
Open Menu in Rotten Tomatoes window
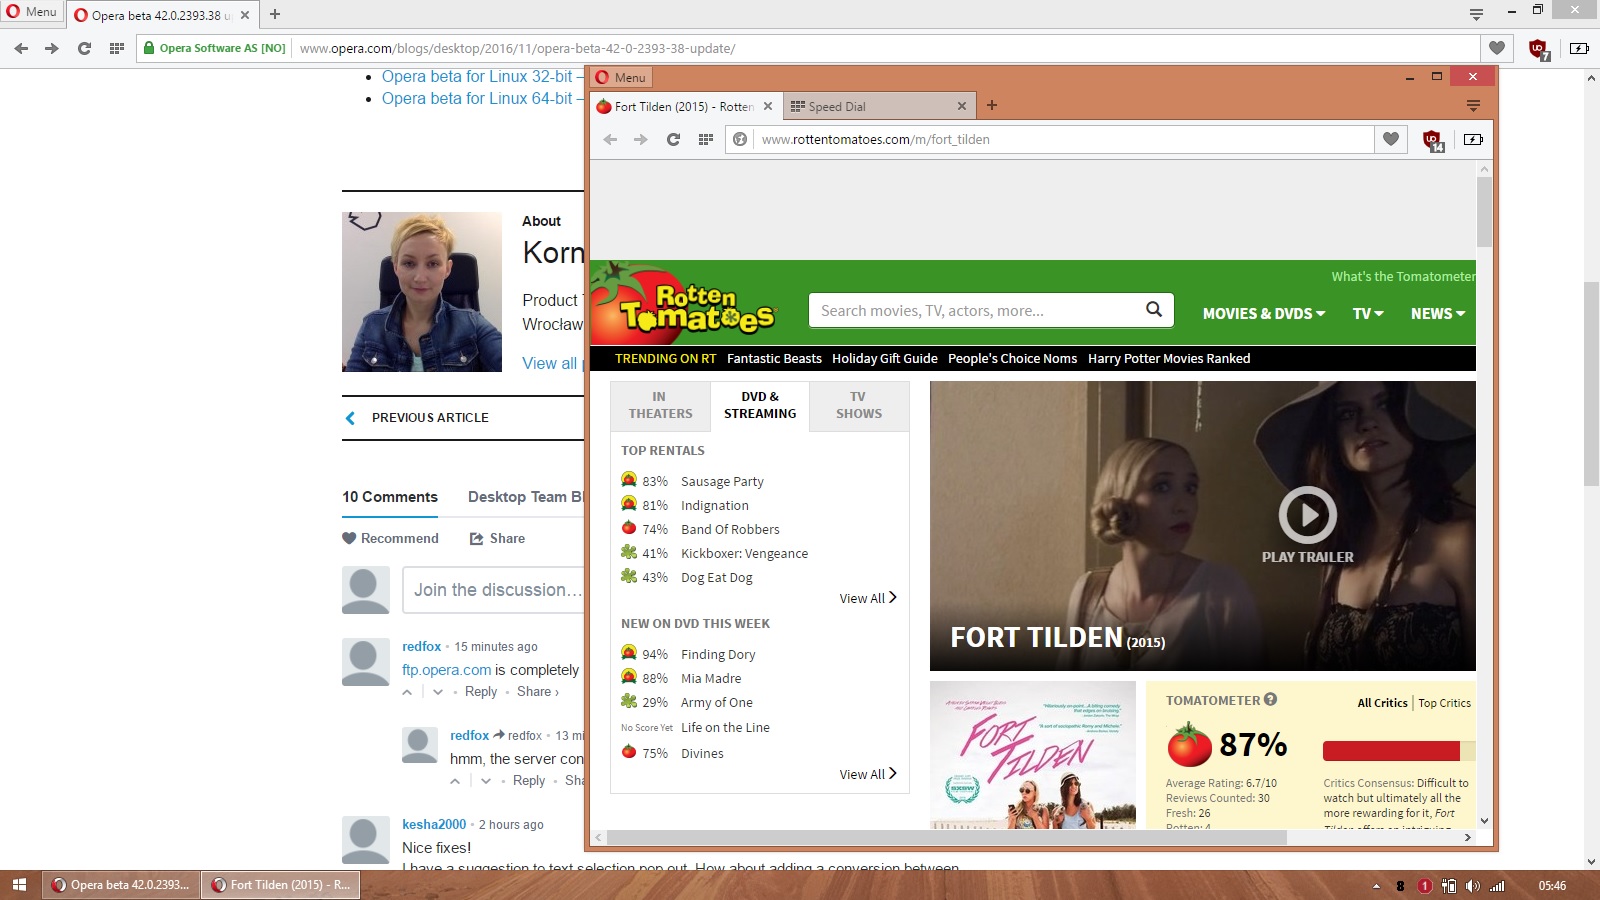[621, 77]
